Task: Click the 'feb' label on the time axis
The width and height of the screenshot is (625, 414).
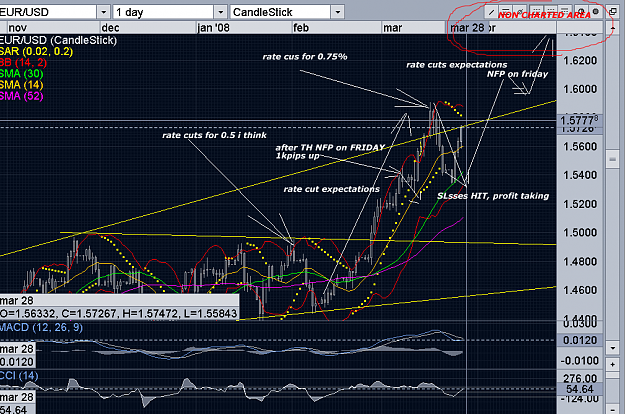Action: coord(301,28)
